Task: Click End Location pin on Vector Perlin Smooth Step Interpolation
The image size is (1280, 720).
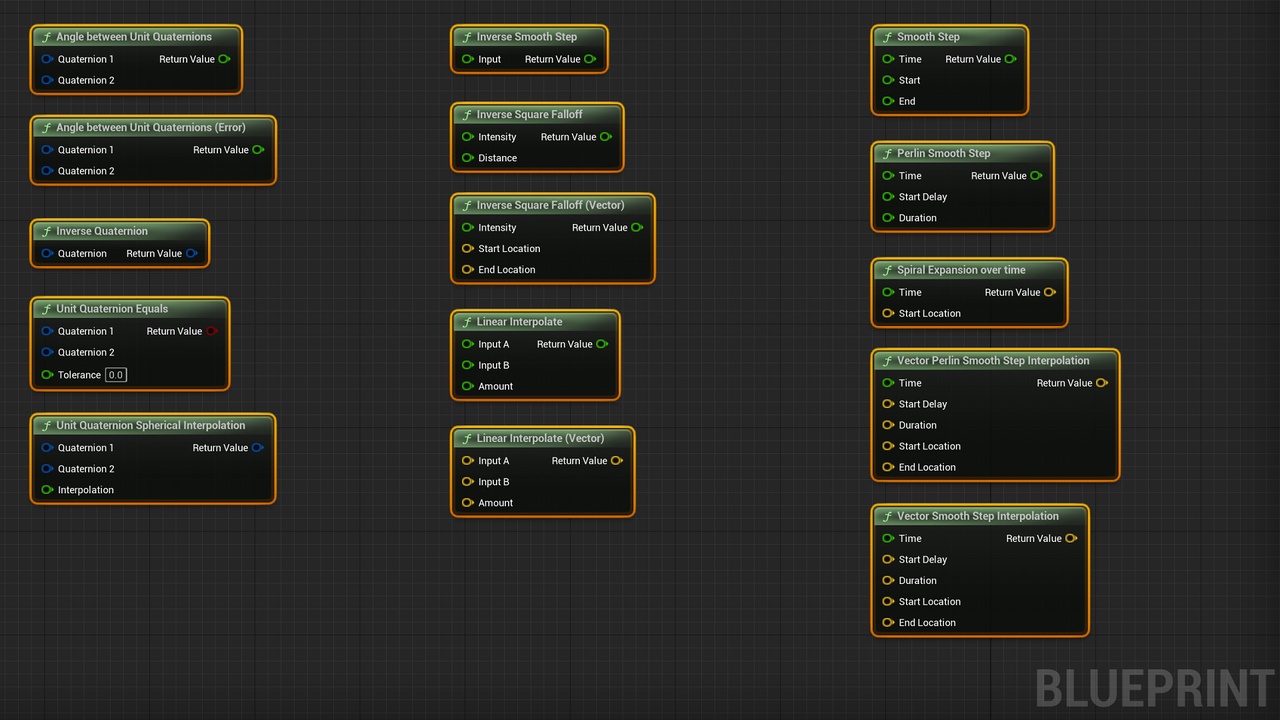Action: 888,467
